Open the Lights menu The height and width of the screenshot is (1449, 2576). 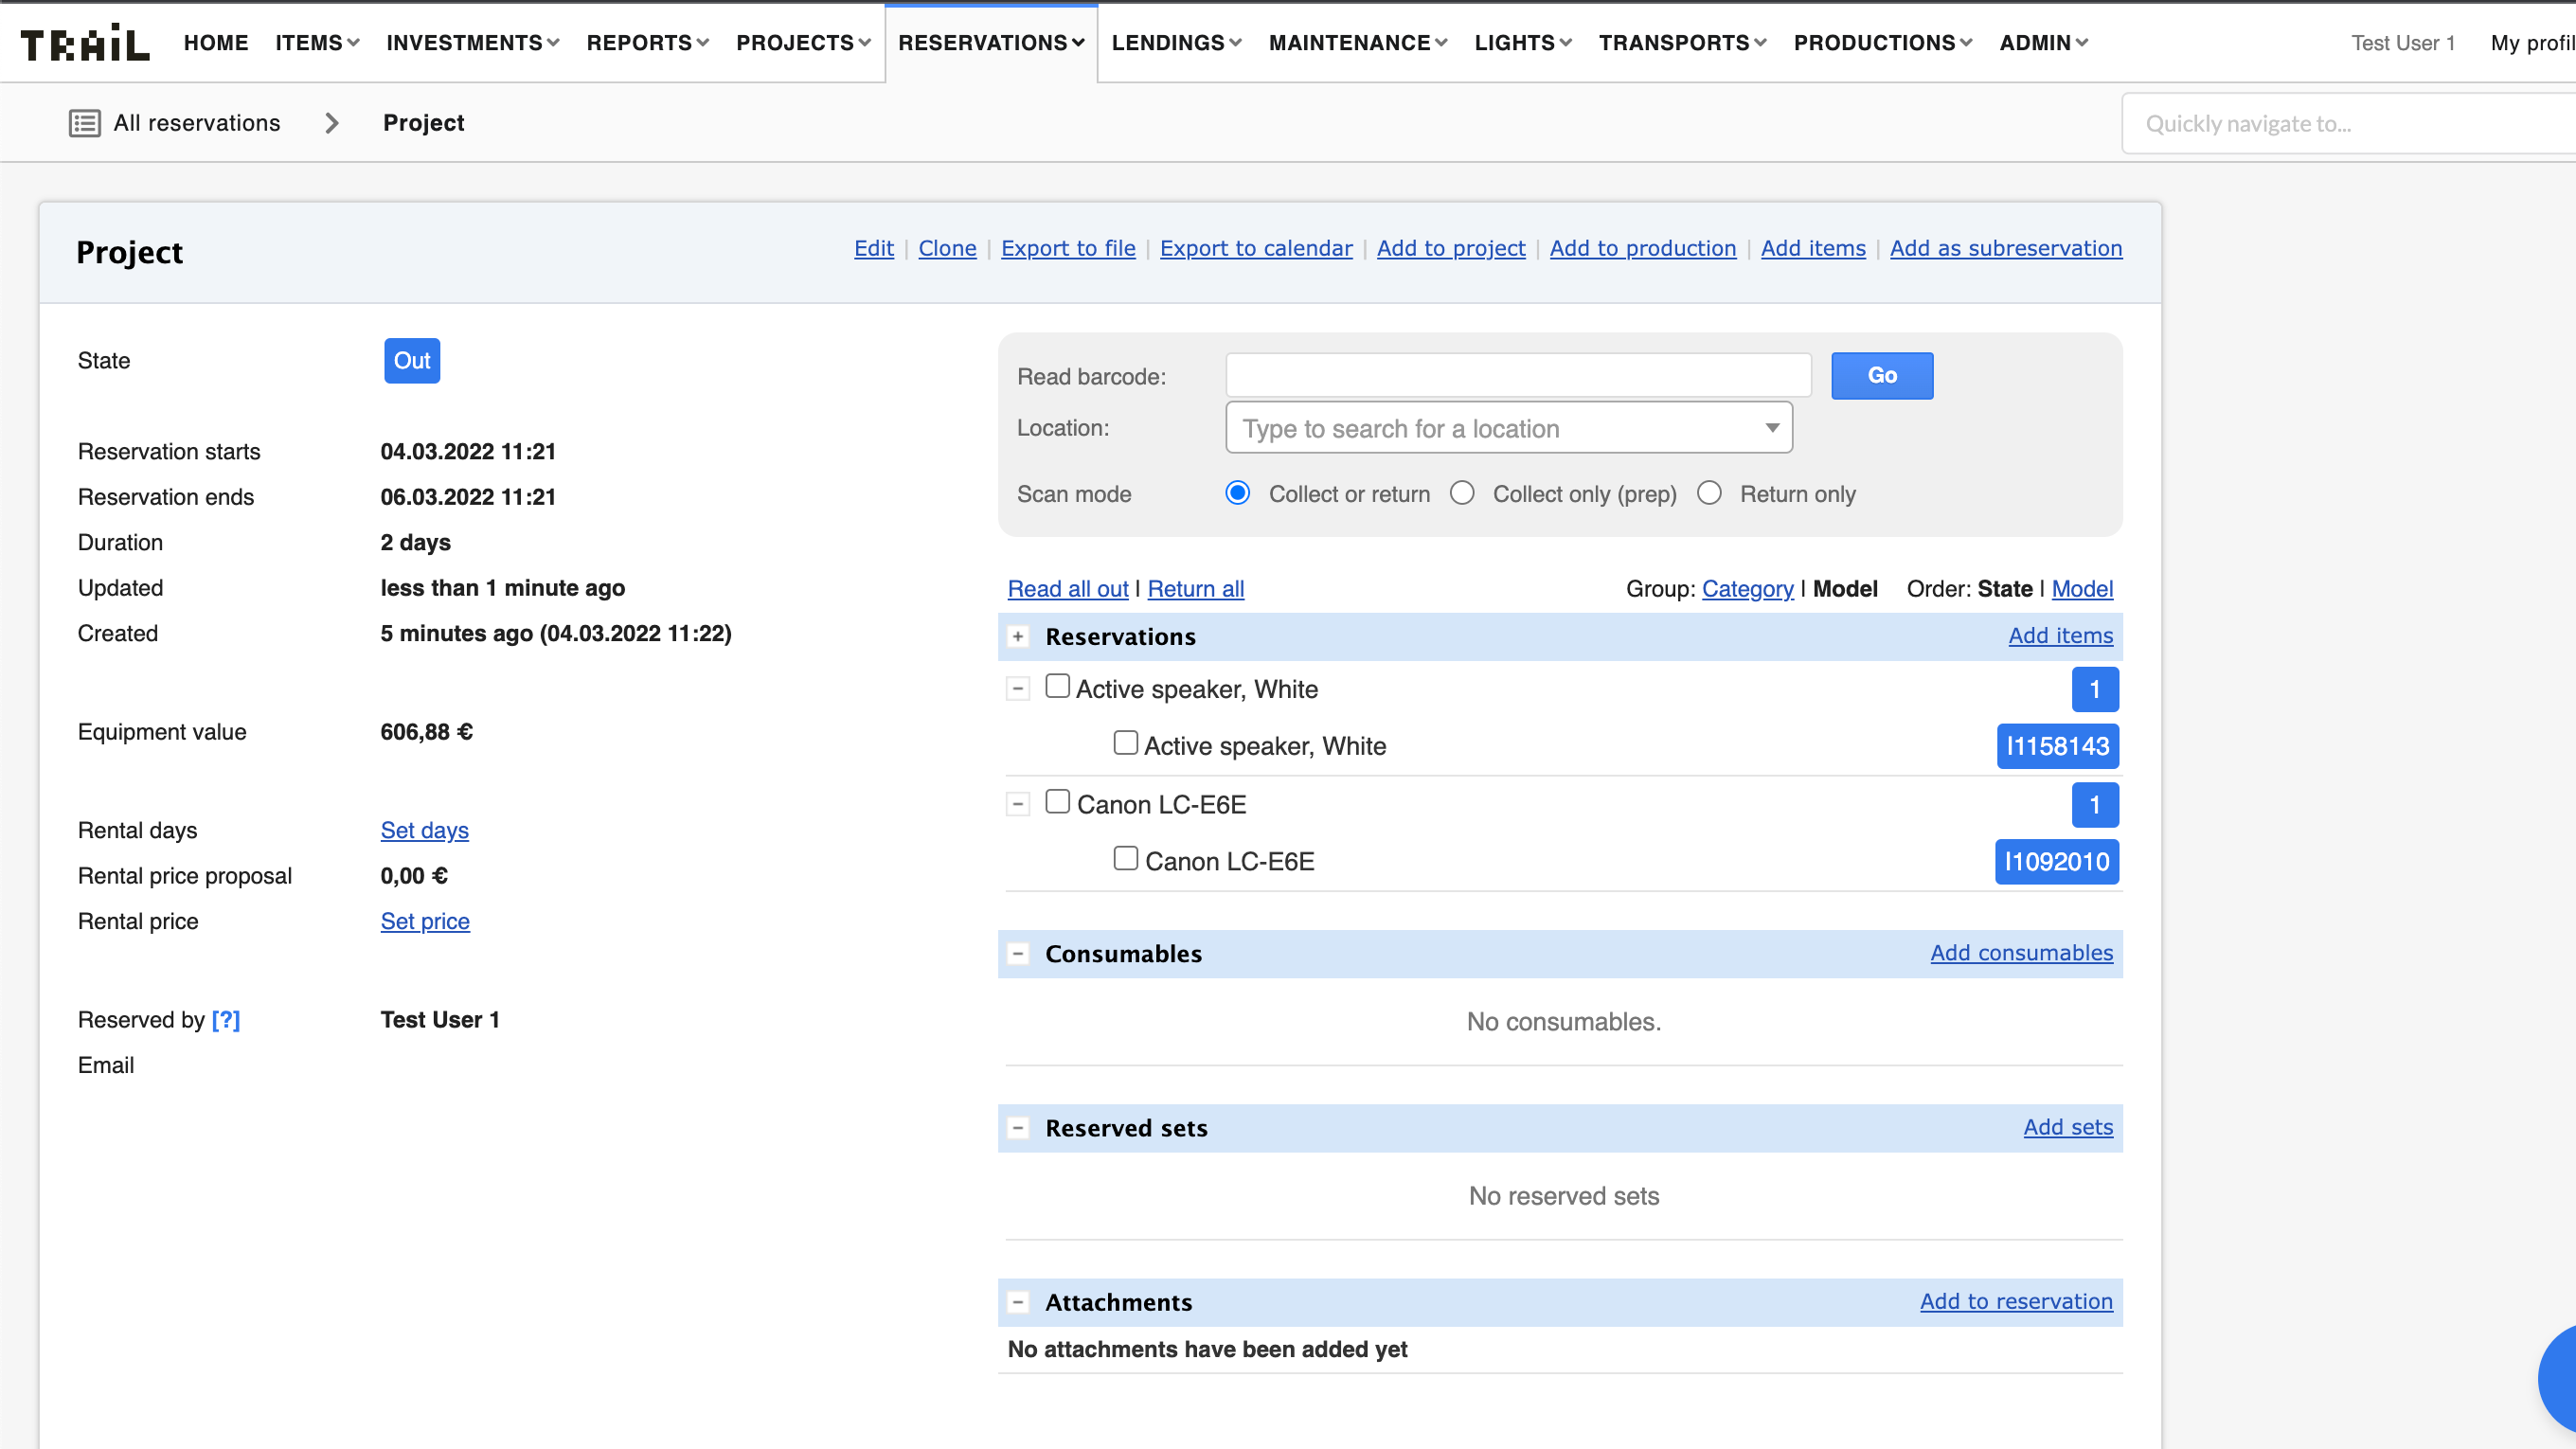1523,43
